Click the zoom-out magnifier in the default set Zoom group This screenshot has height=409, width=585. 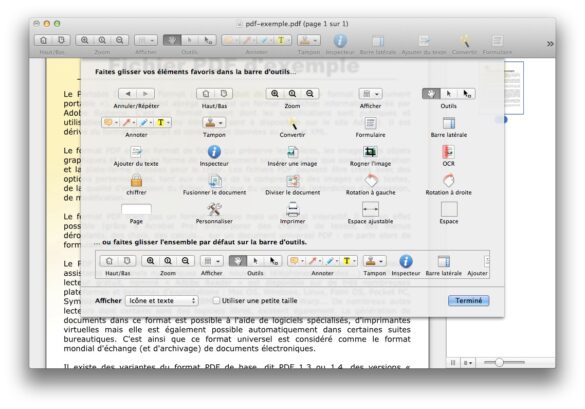[x=185, y=261]
